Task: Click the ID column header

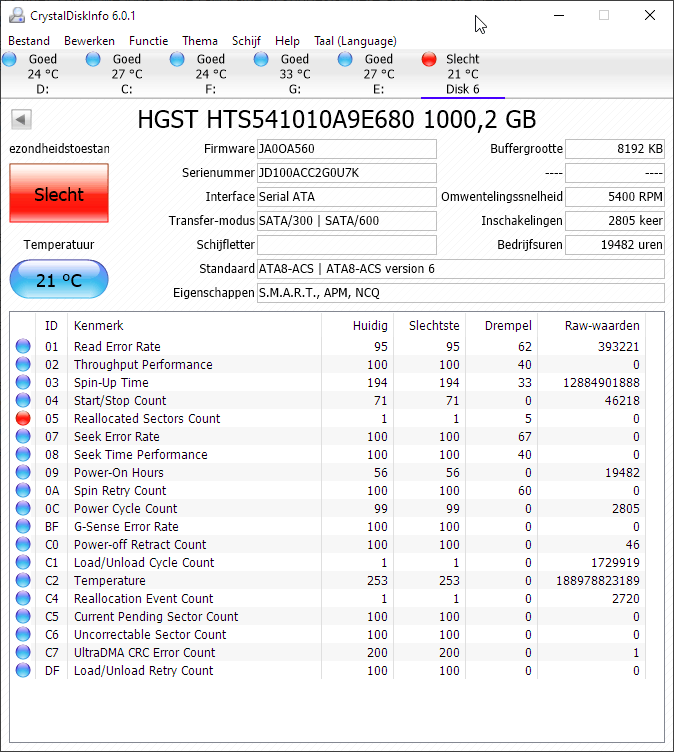Action: [51, 326]
